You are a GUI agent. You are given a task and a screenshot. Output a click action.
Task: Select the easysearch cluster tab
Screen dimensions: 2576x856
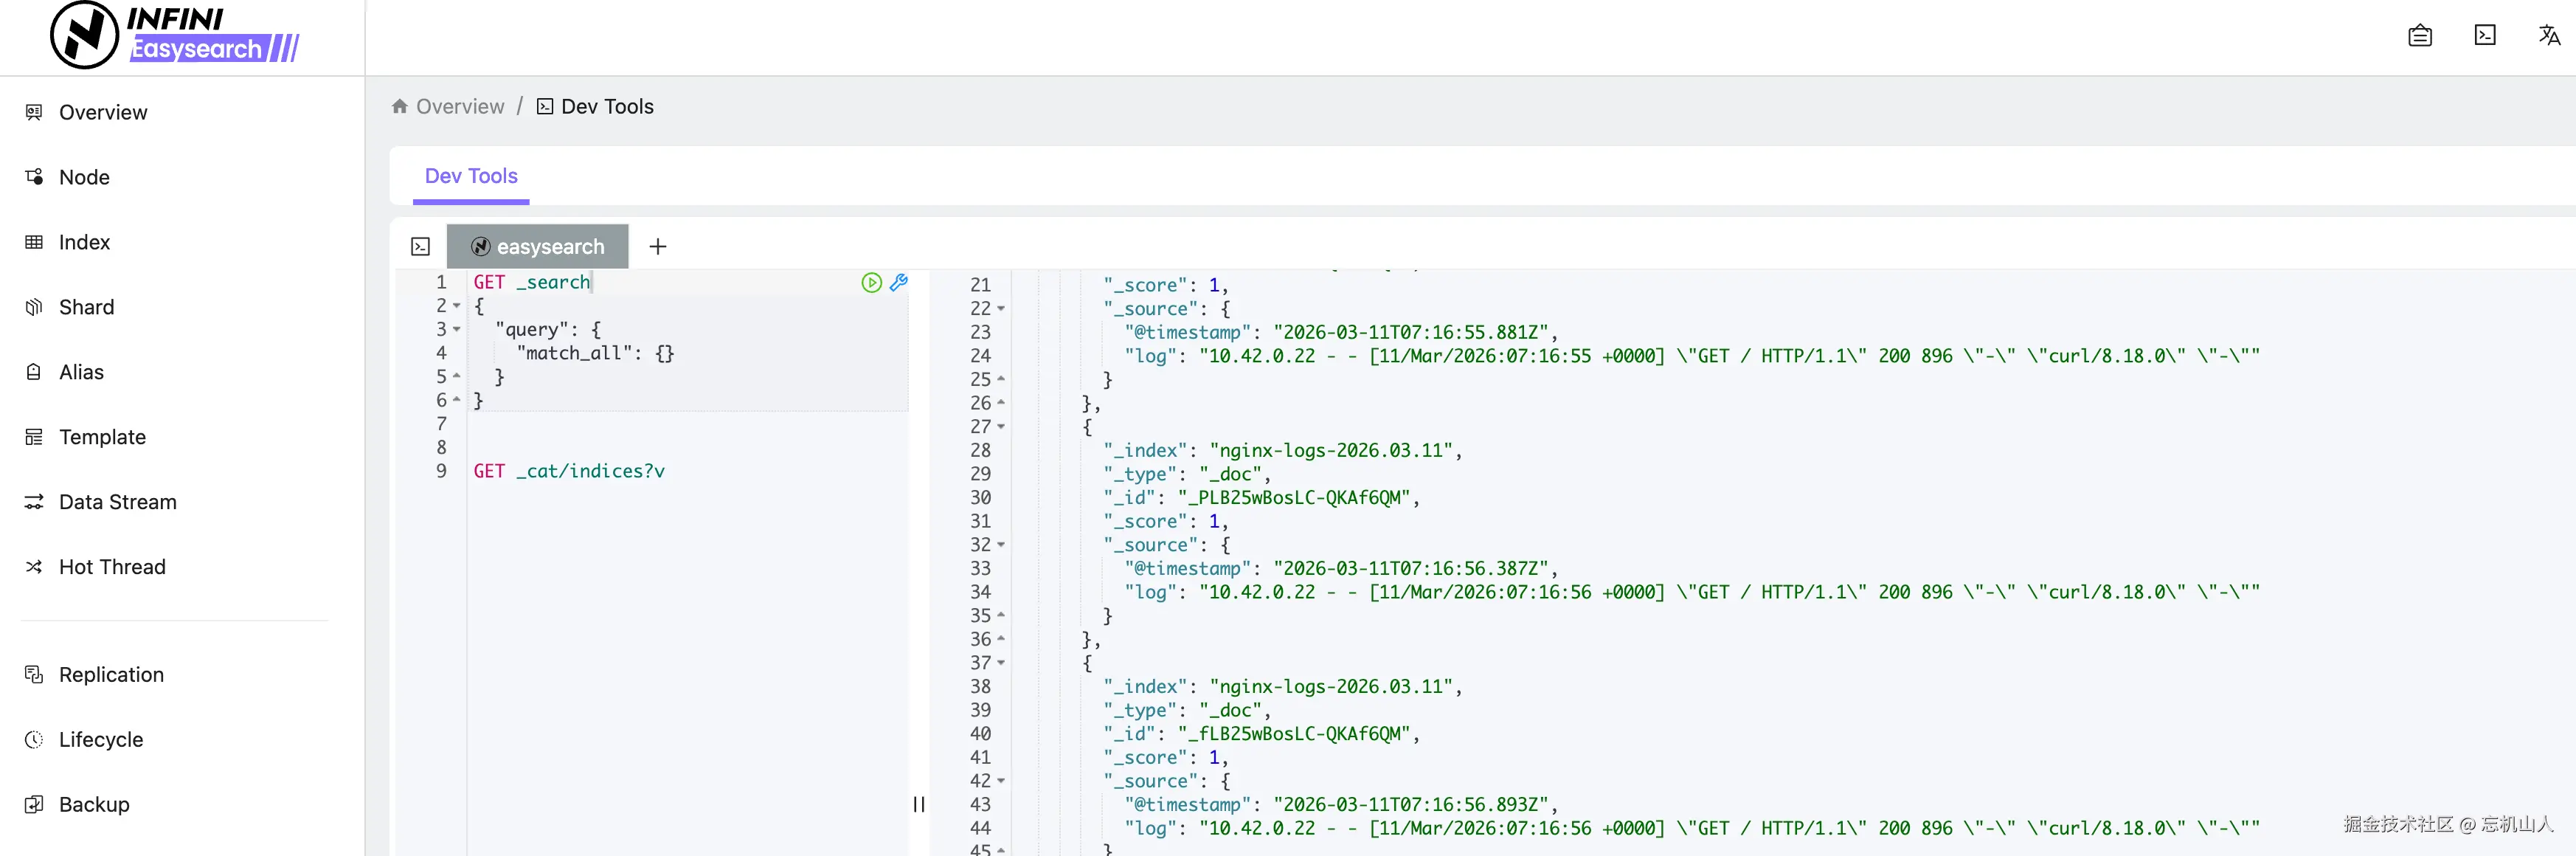coord(538,247)
